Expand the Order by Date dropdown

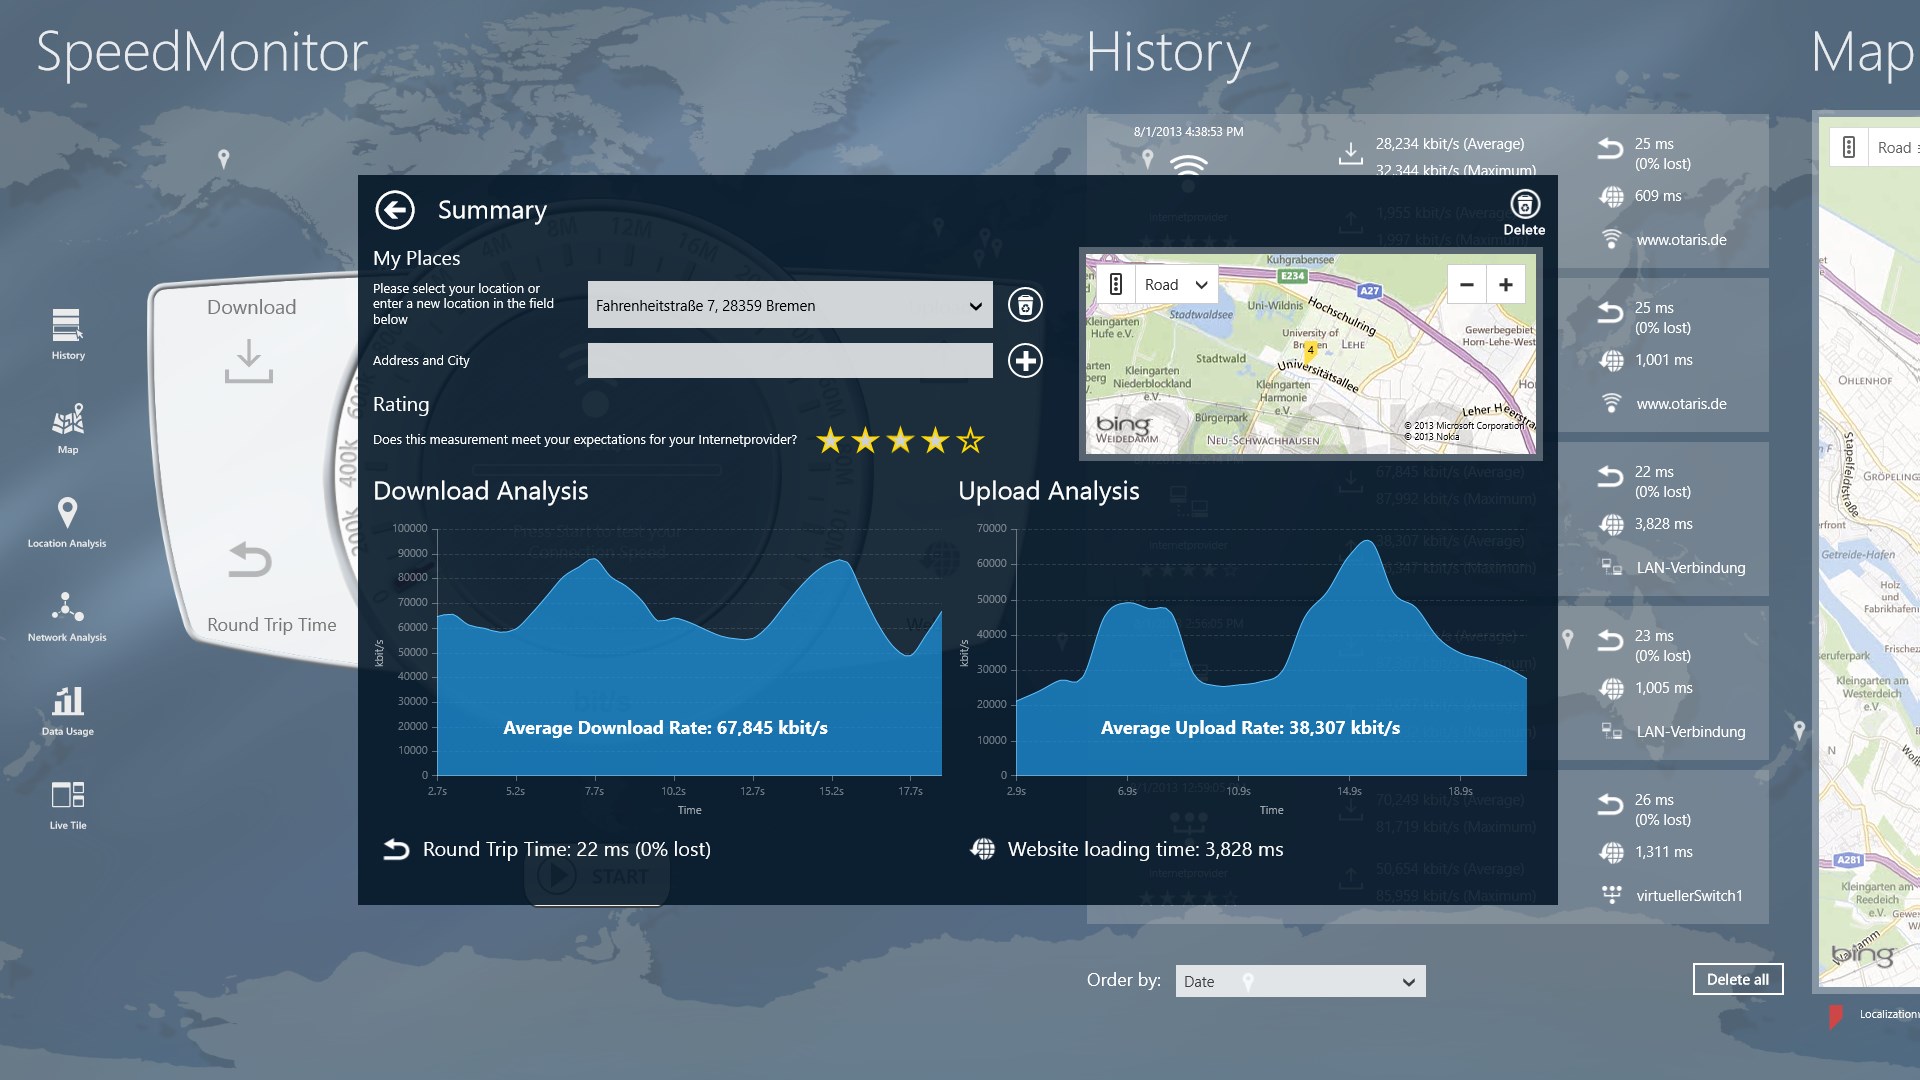(1300, 982)
